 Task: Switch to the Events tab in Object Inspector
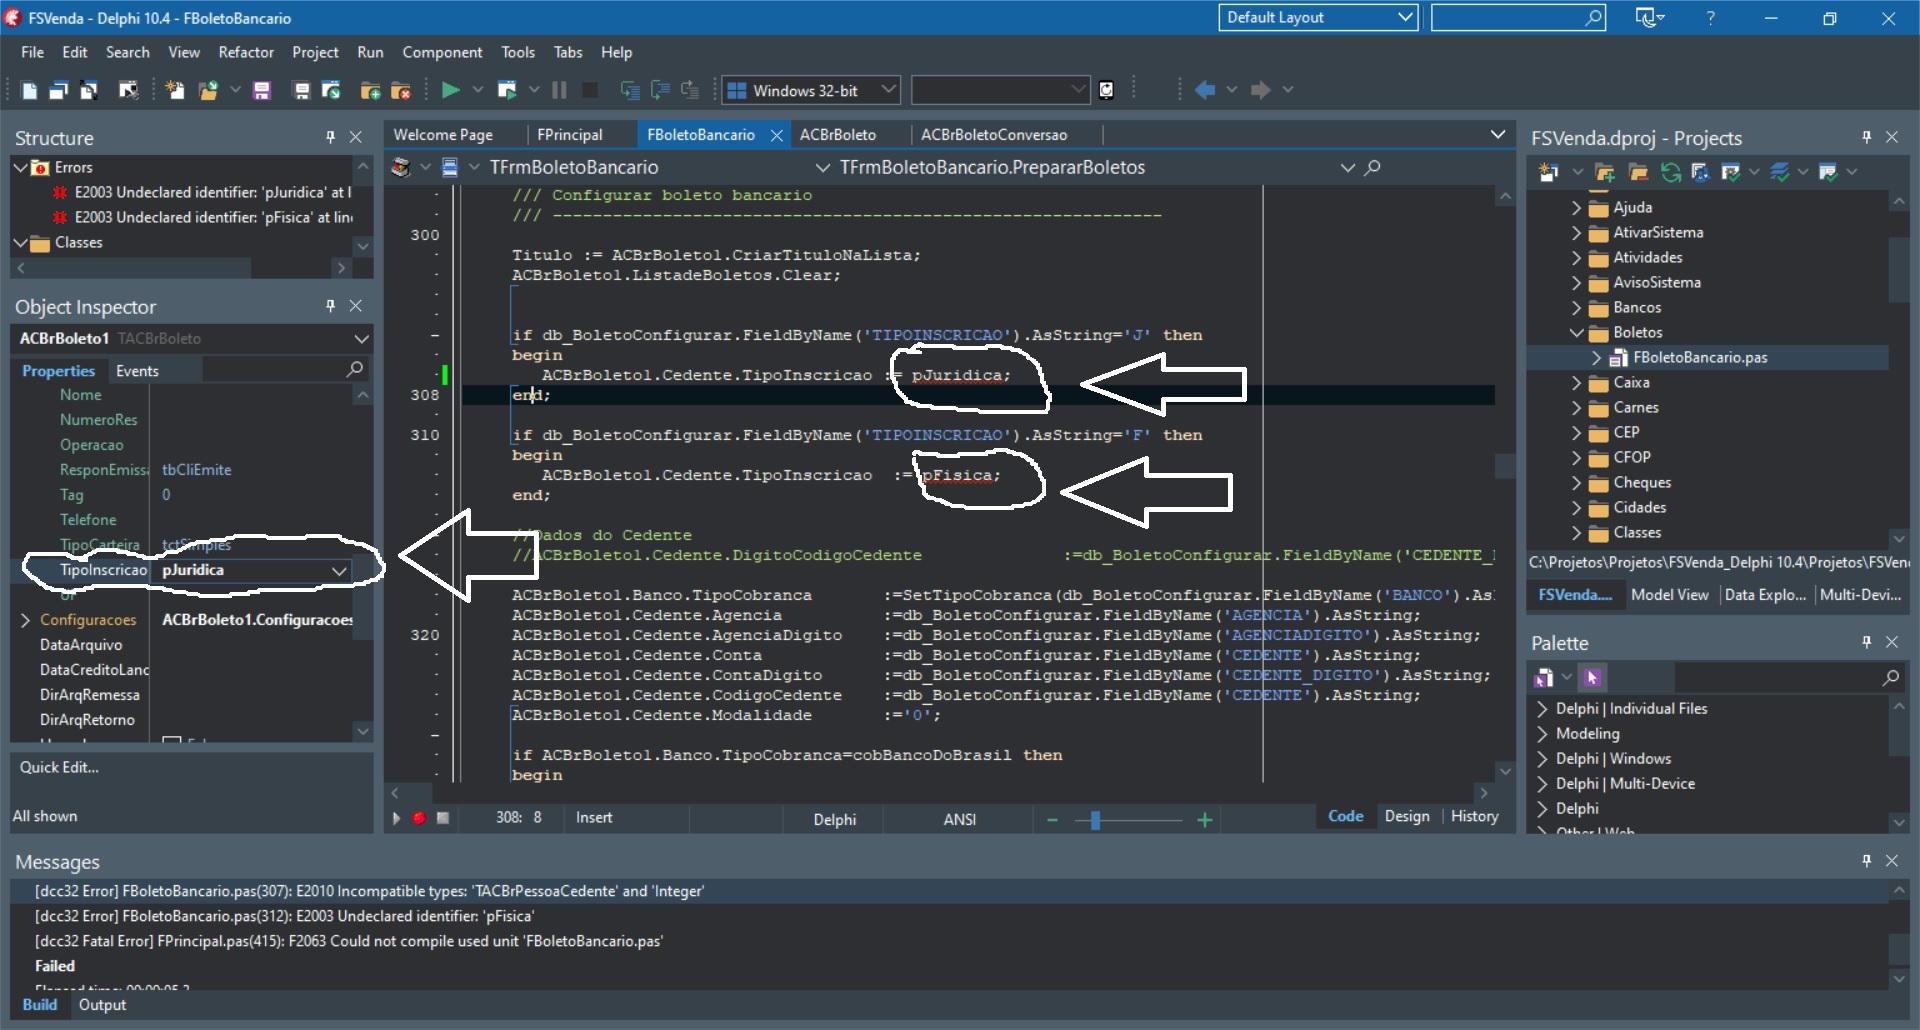pos(137,371)
